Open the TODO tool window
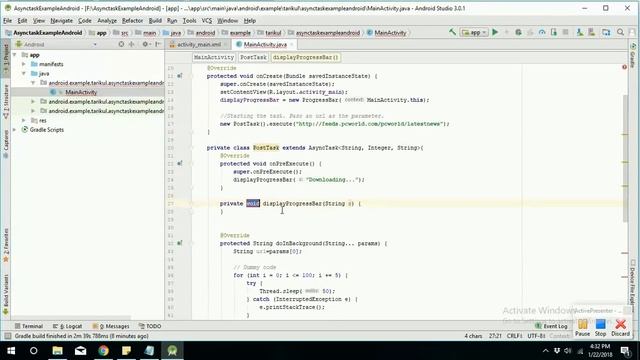Image resolution: width=640 pixels, height=360 pixels. [x=150, y=326]
